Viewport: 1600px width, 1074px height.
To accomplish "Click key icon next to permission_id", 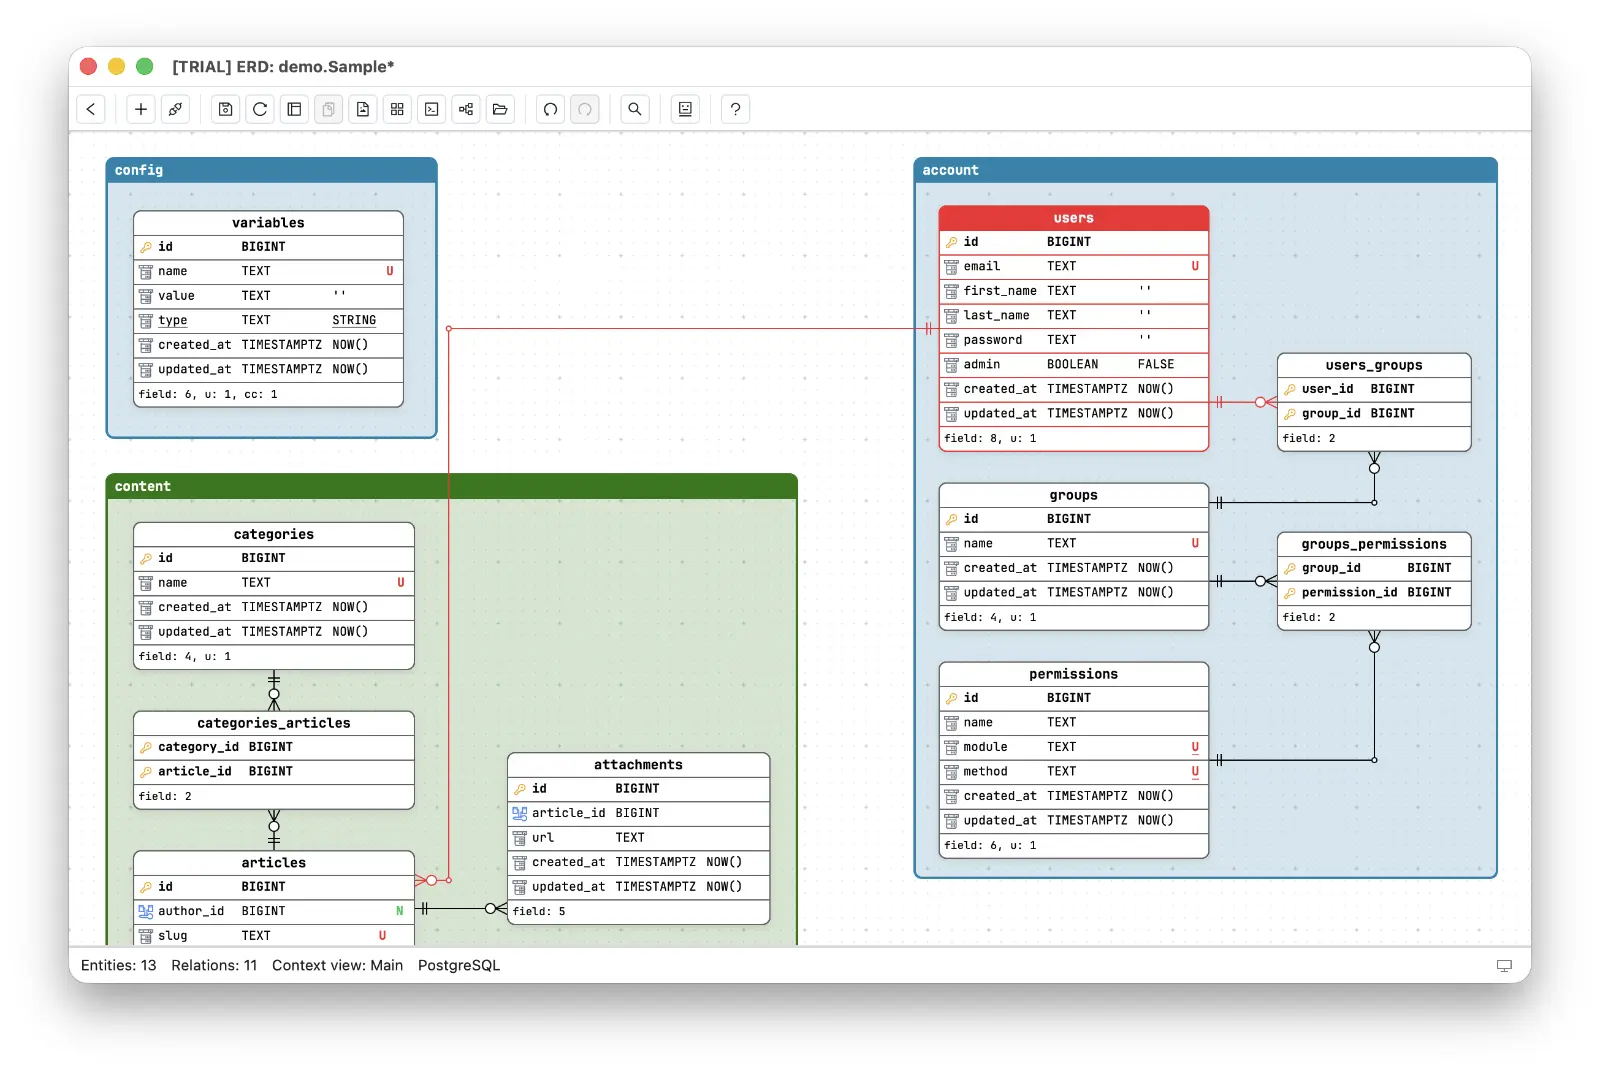I will click(1290, 593).
